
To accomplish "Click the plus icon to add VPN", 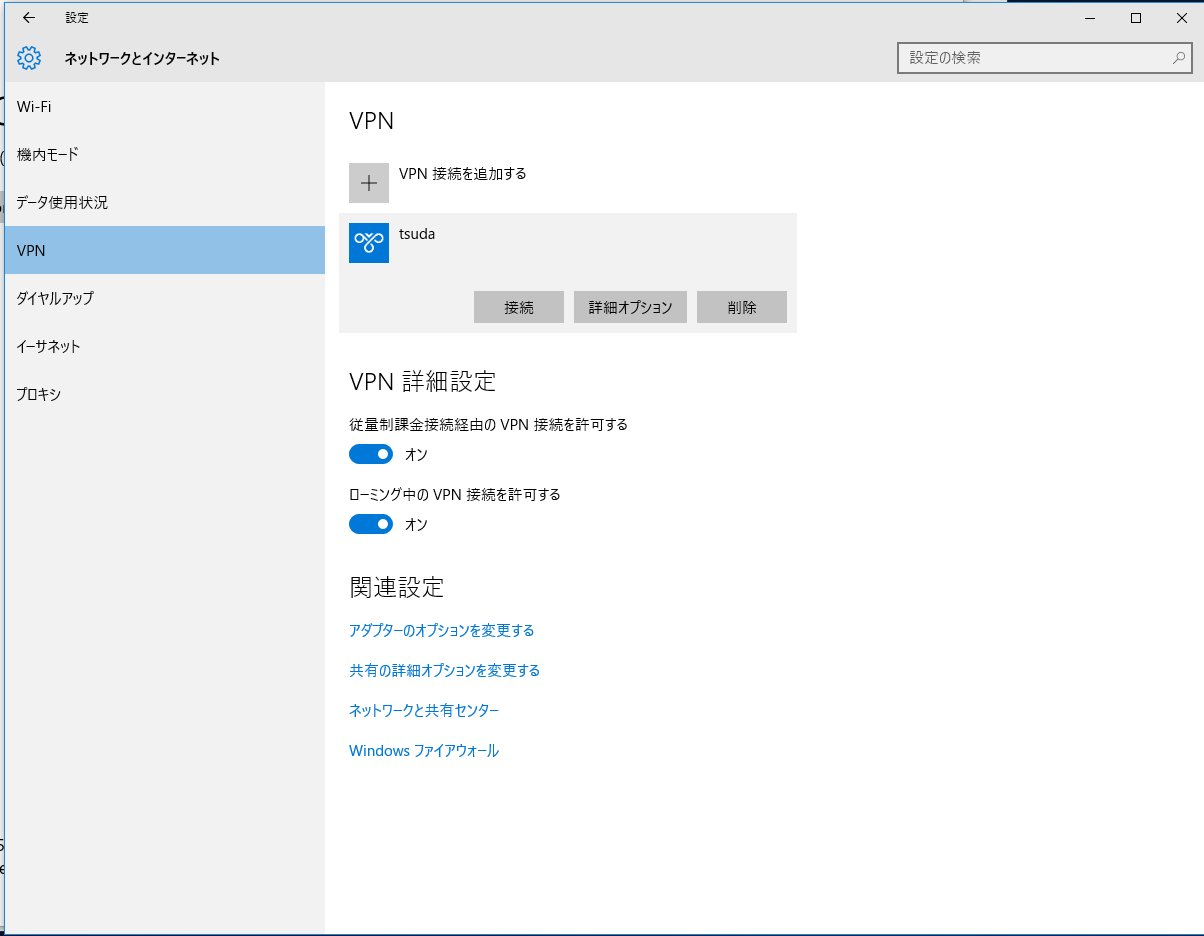I will (369, 183).
